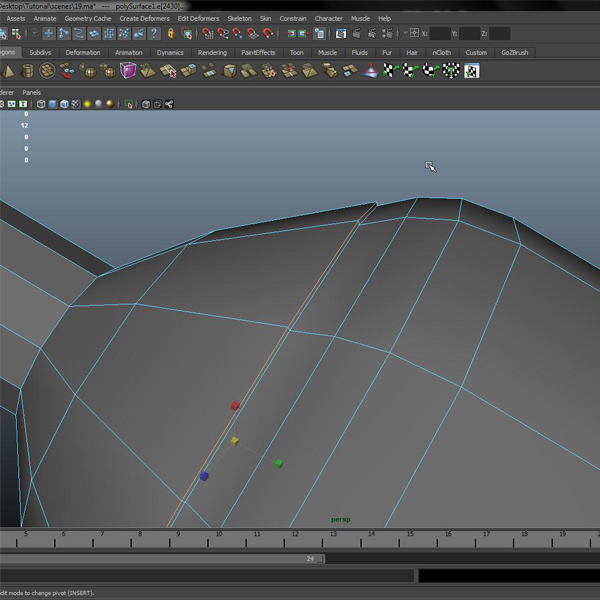This screenshot has height=600, width=600.
Task: Toggle snap to points magnet
Action: 238,34
